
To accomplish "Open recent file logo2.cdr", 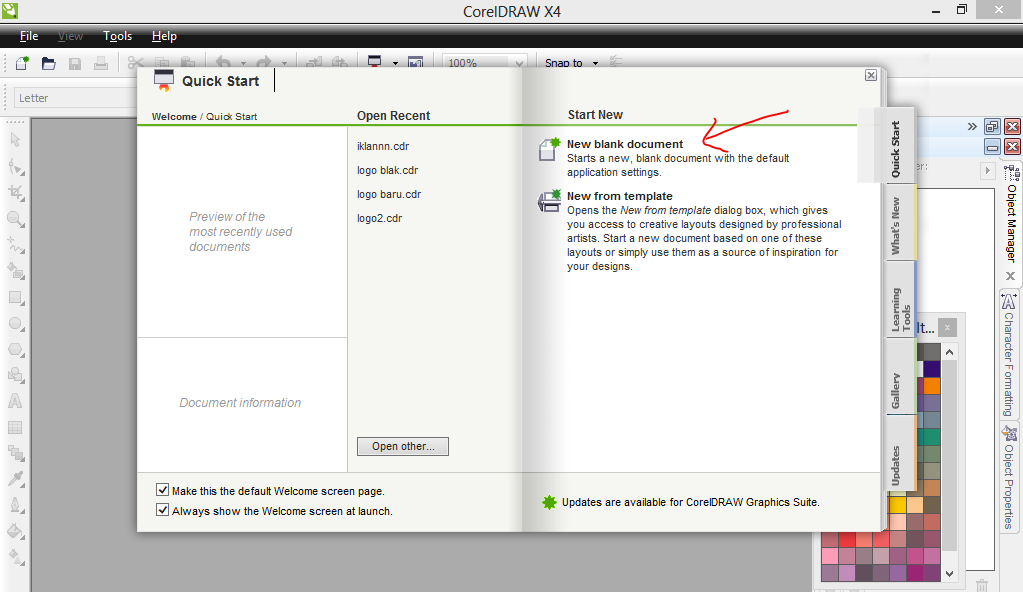I will click(379, 218).
